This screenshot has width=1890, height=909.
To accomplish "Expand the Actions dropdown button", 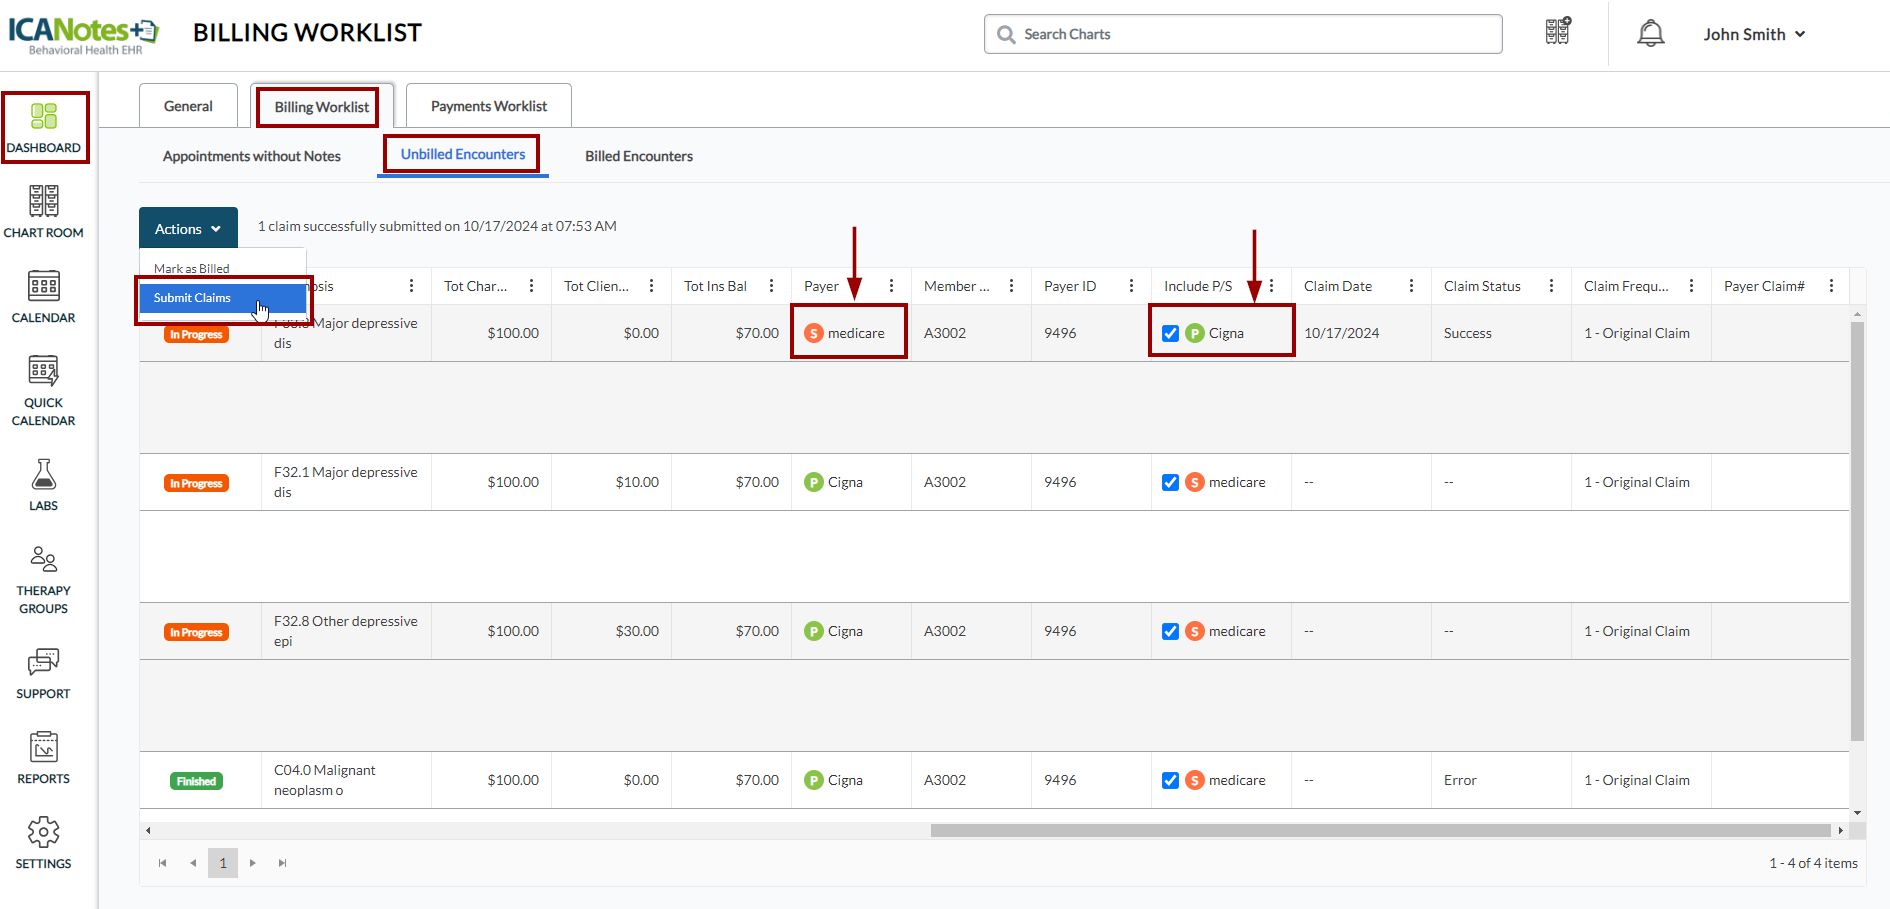I will tap(188, 229).
